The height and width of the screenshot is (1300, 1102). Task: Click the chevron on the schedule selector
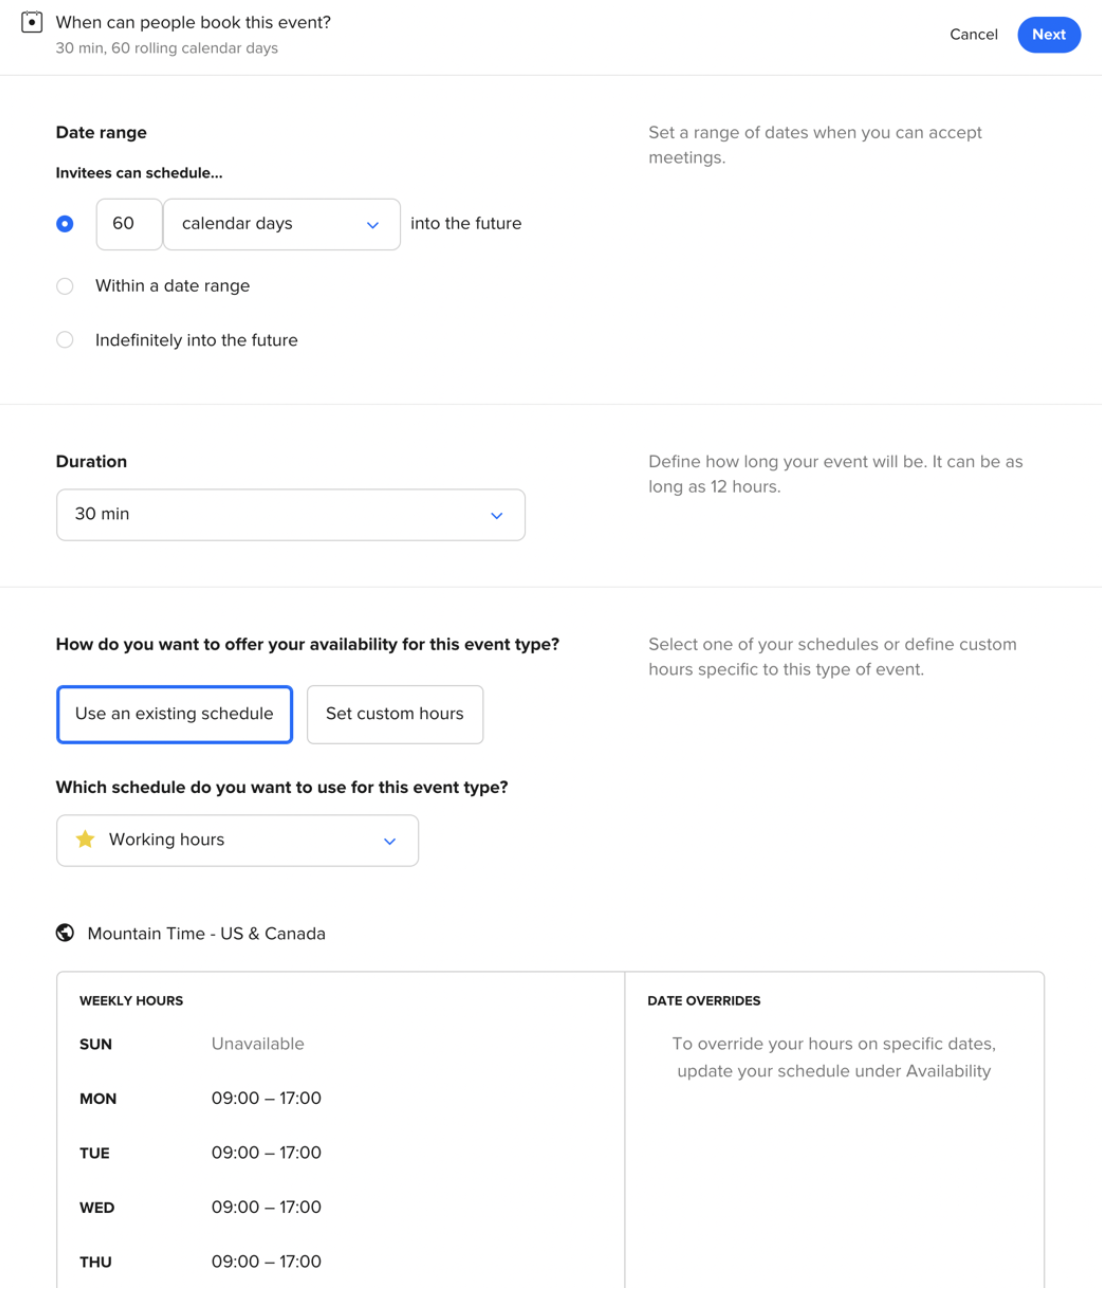point(390,841)
